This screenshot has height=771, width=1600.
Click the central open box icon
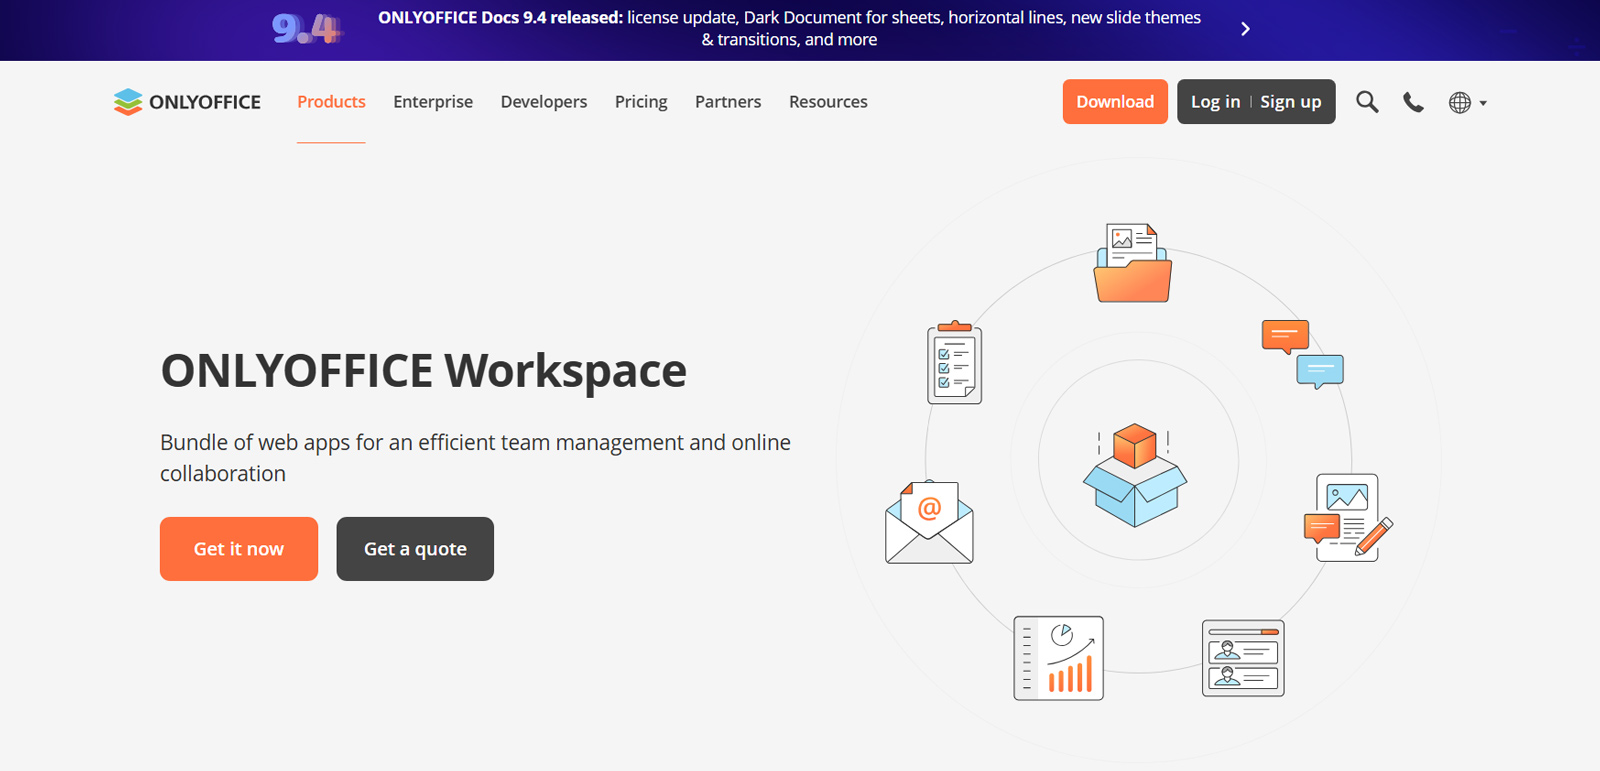(1135, 475)
